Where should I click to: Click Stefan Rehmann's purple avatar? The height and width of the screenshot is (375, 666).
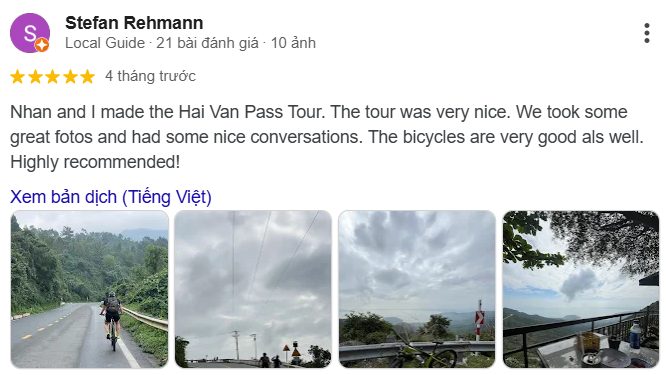coord(30,33)
